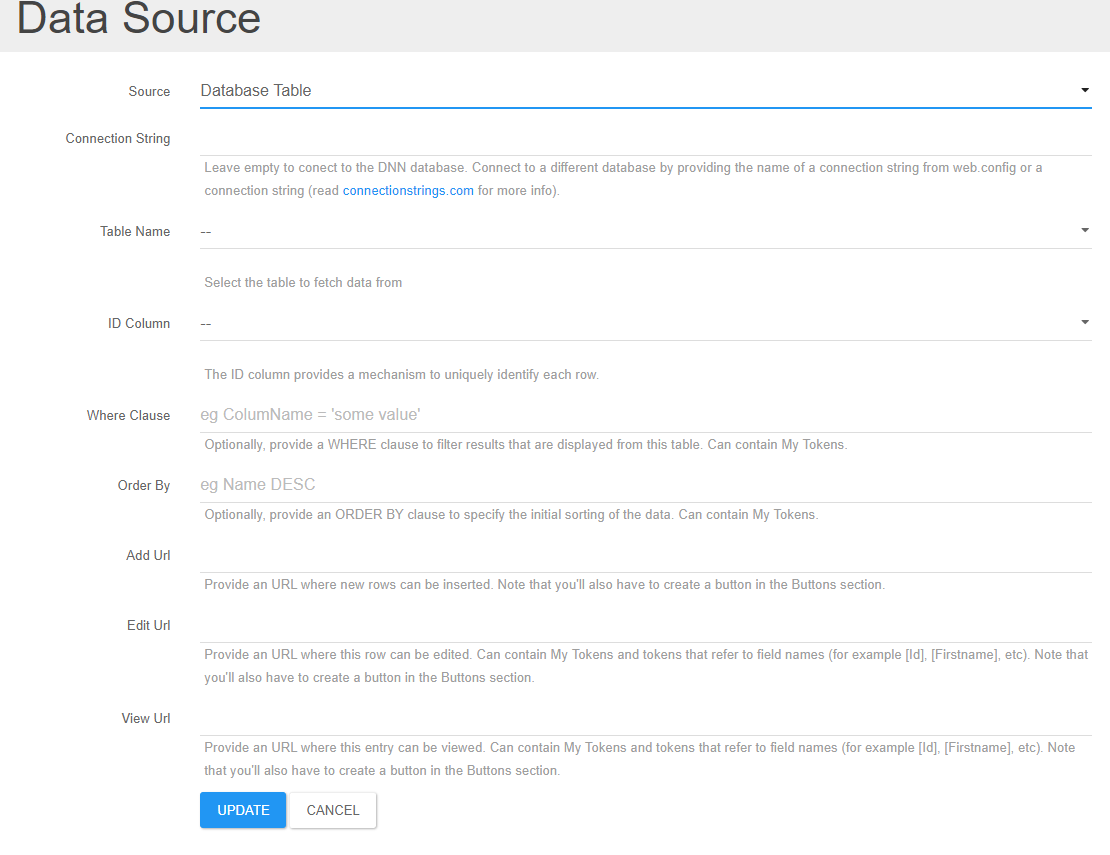Screen dimensions: 1110x855
Task: Click the ID Column dropdown caret arrow
Action: tap(1084, 322)
